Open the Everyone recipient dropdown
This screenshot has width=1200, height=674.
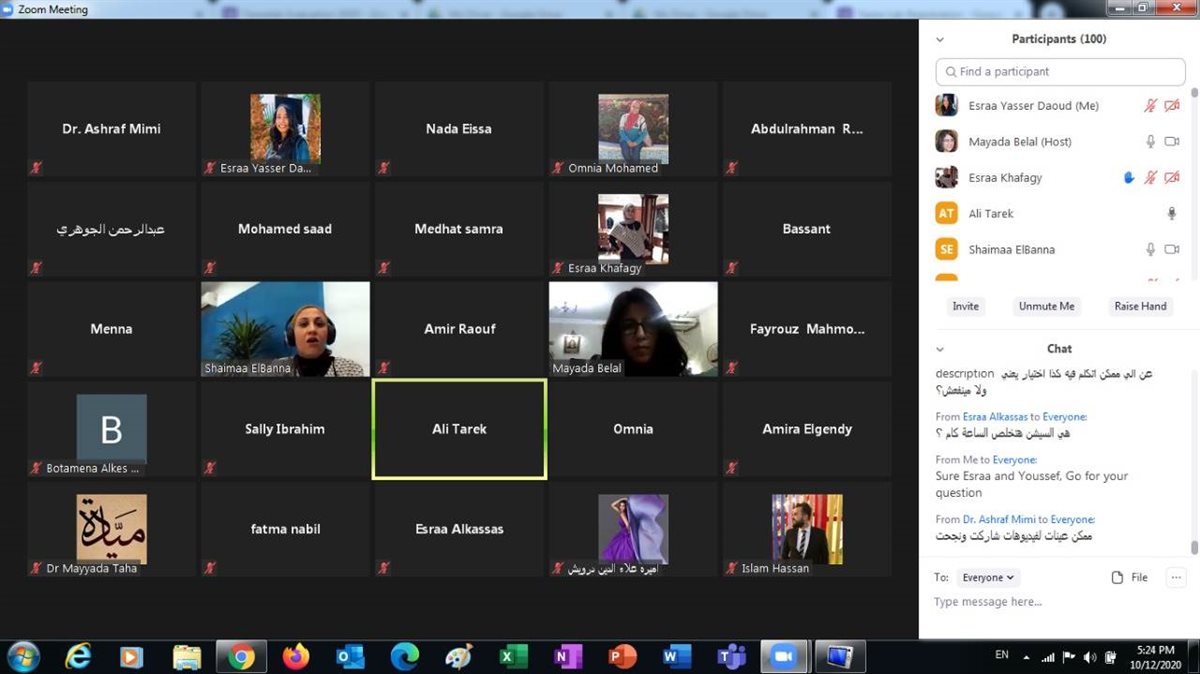point(988,577)
